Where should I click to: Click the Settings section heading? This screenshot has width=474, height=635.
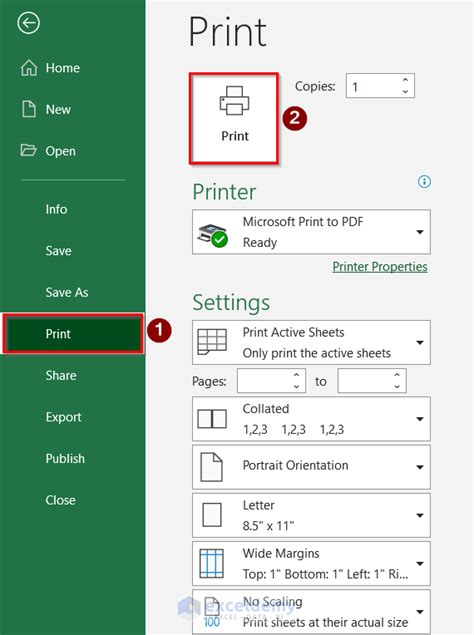(x=231, y=303)
